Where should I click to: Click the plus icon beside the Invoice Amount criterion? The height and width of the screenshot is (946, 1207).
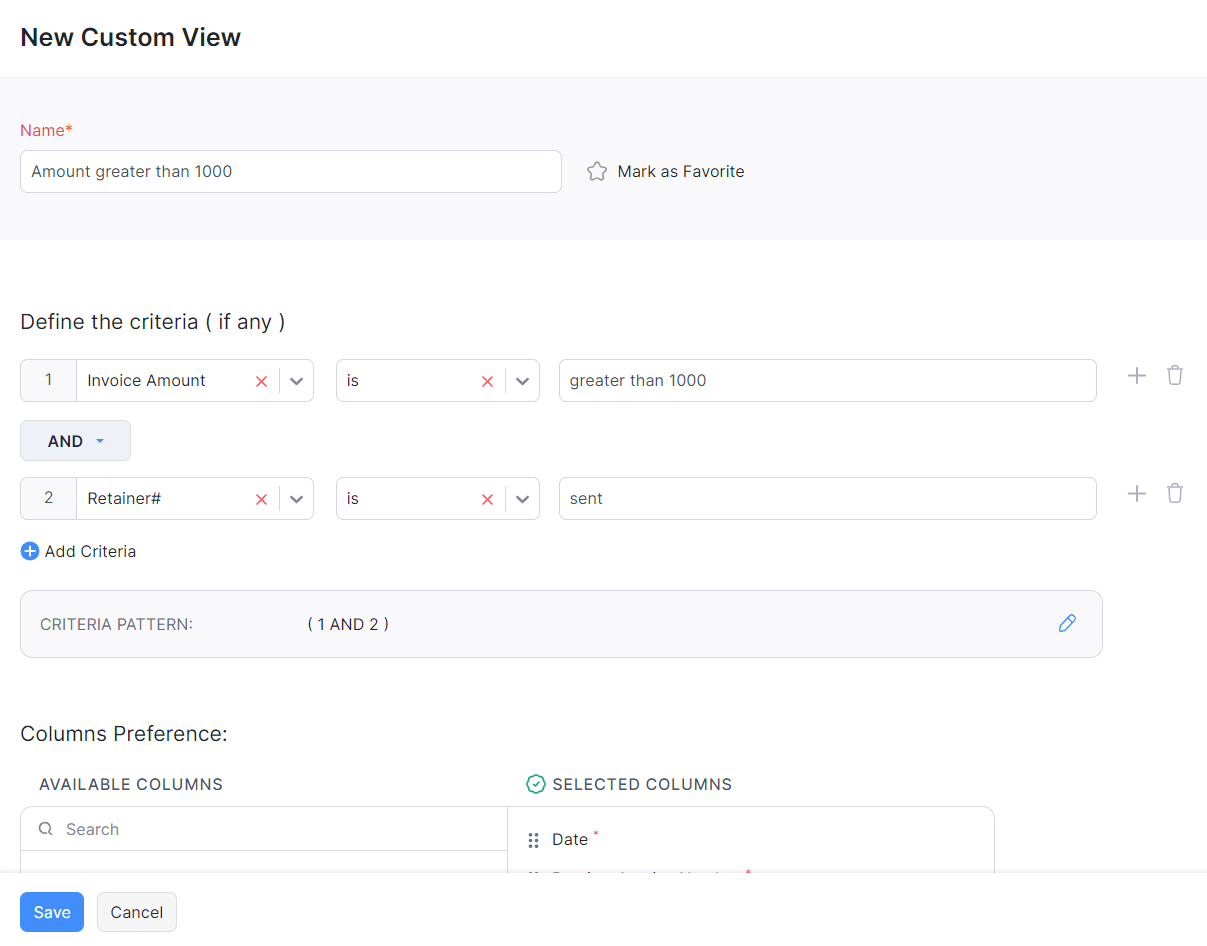pos(1136,375)
